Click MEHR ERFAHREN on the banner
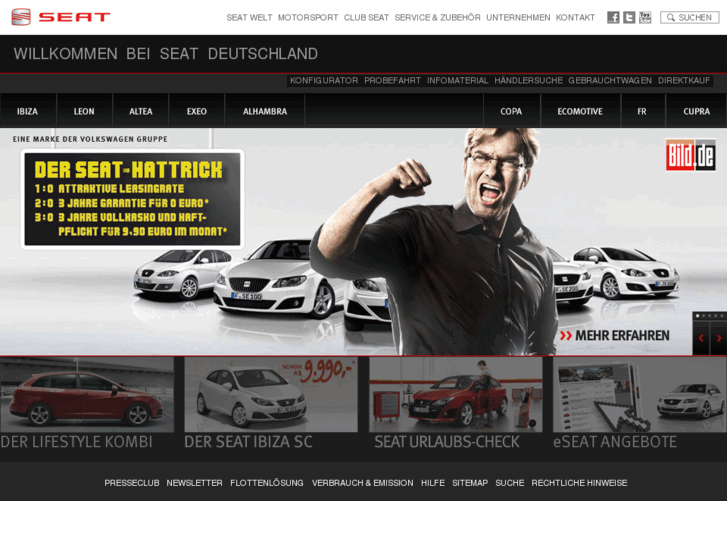The width and height of the screenshot is (727, 545). [x=614, y=336]
